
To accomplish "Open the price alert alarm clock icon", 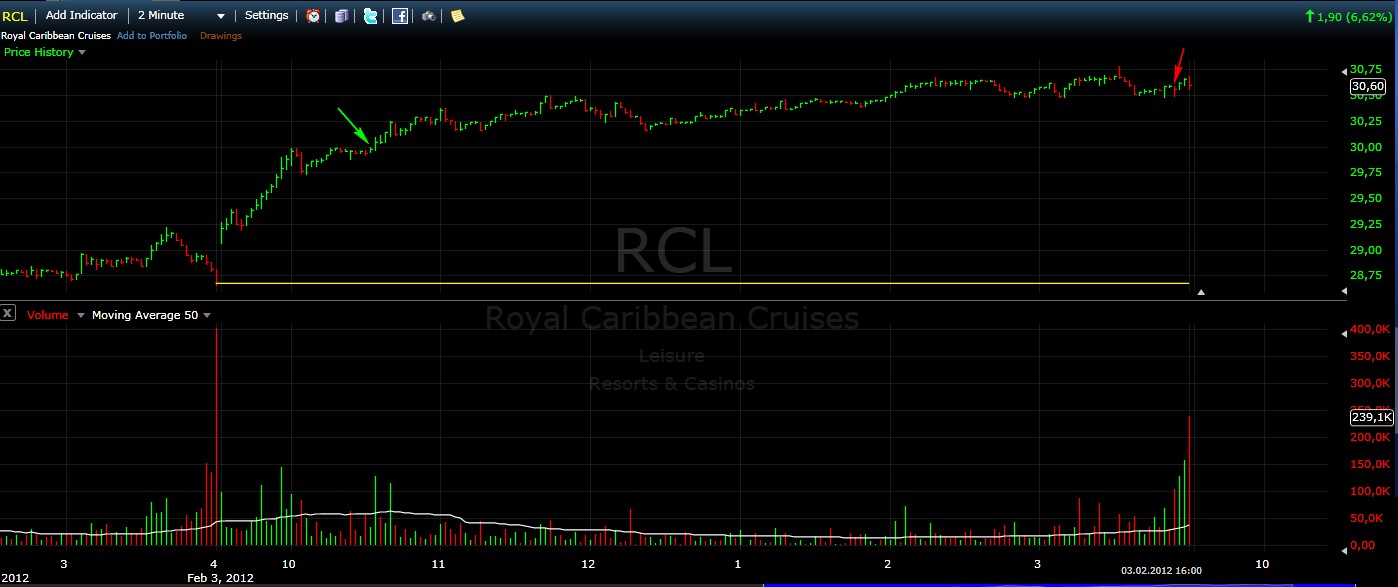I will pos(313,16).
